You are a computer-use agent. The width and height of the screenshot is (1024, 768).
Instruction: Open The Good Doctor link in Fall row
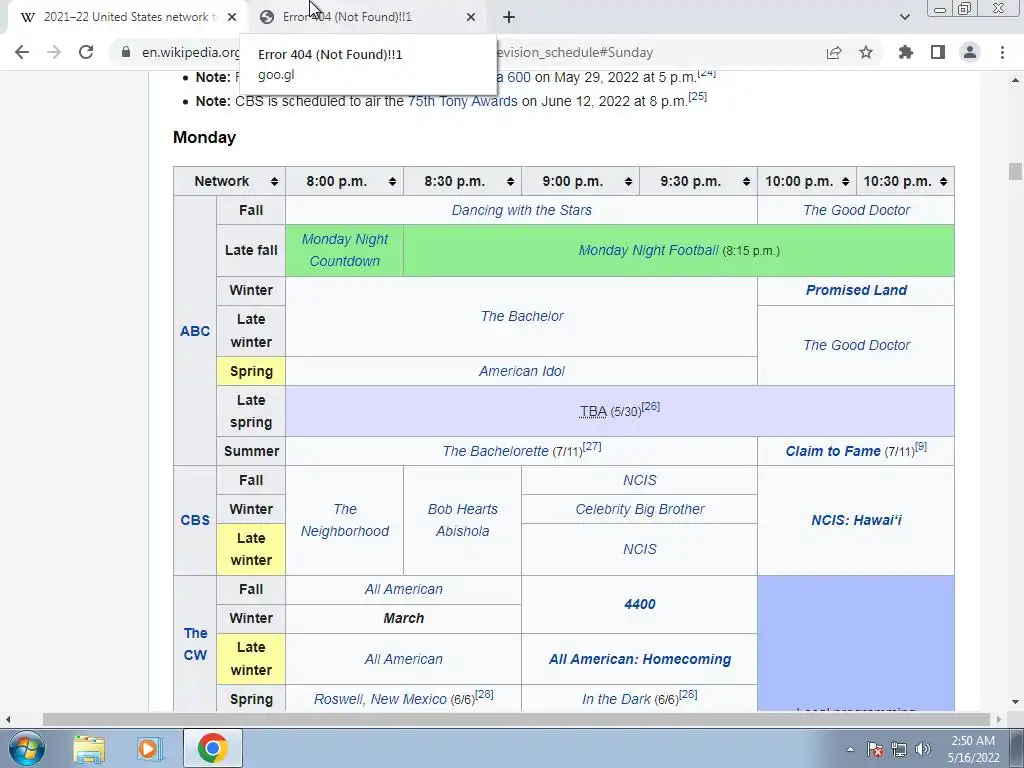(856, 210)
